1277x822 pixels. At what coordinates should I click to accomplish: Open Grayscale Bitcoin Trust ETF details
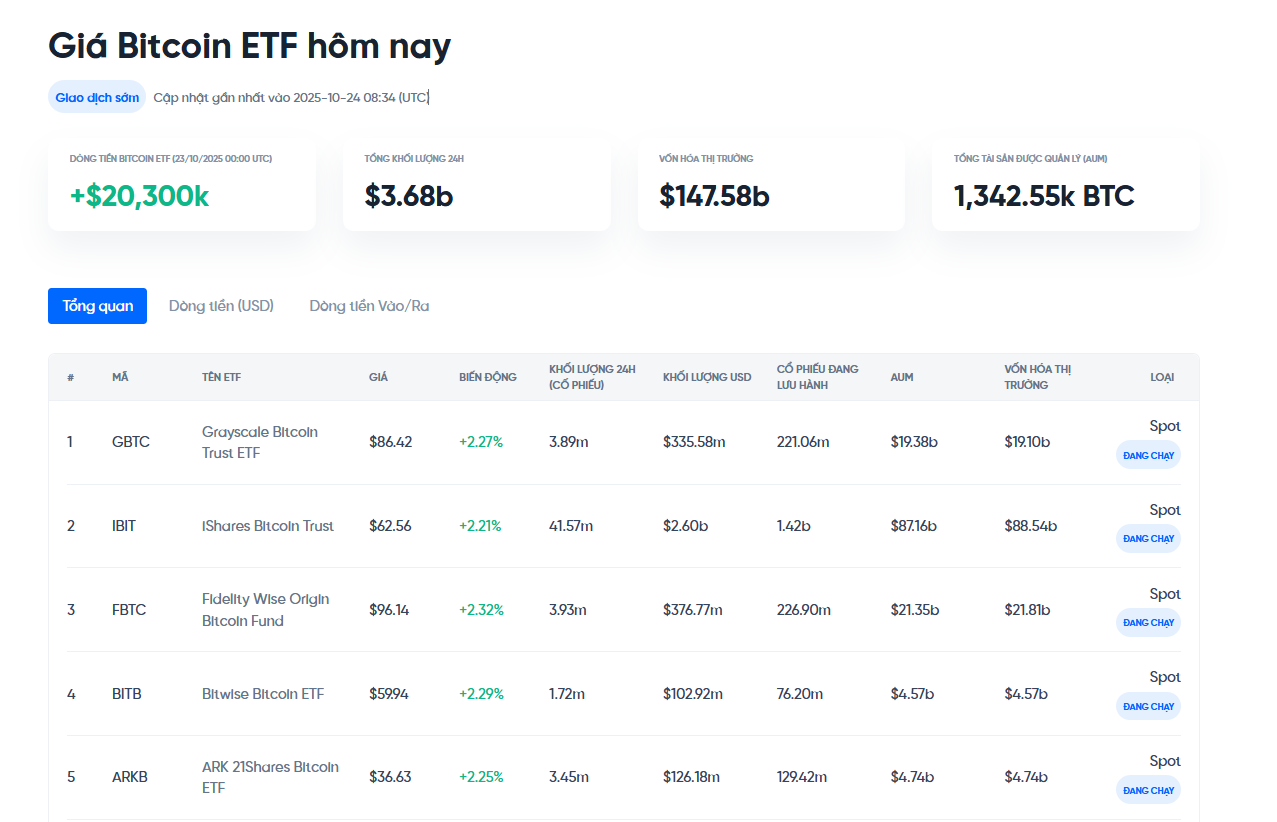click(258, 441)
